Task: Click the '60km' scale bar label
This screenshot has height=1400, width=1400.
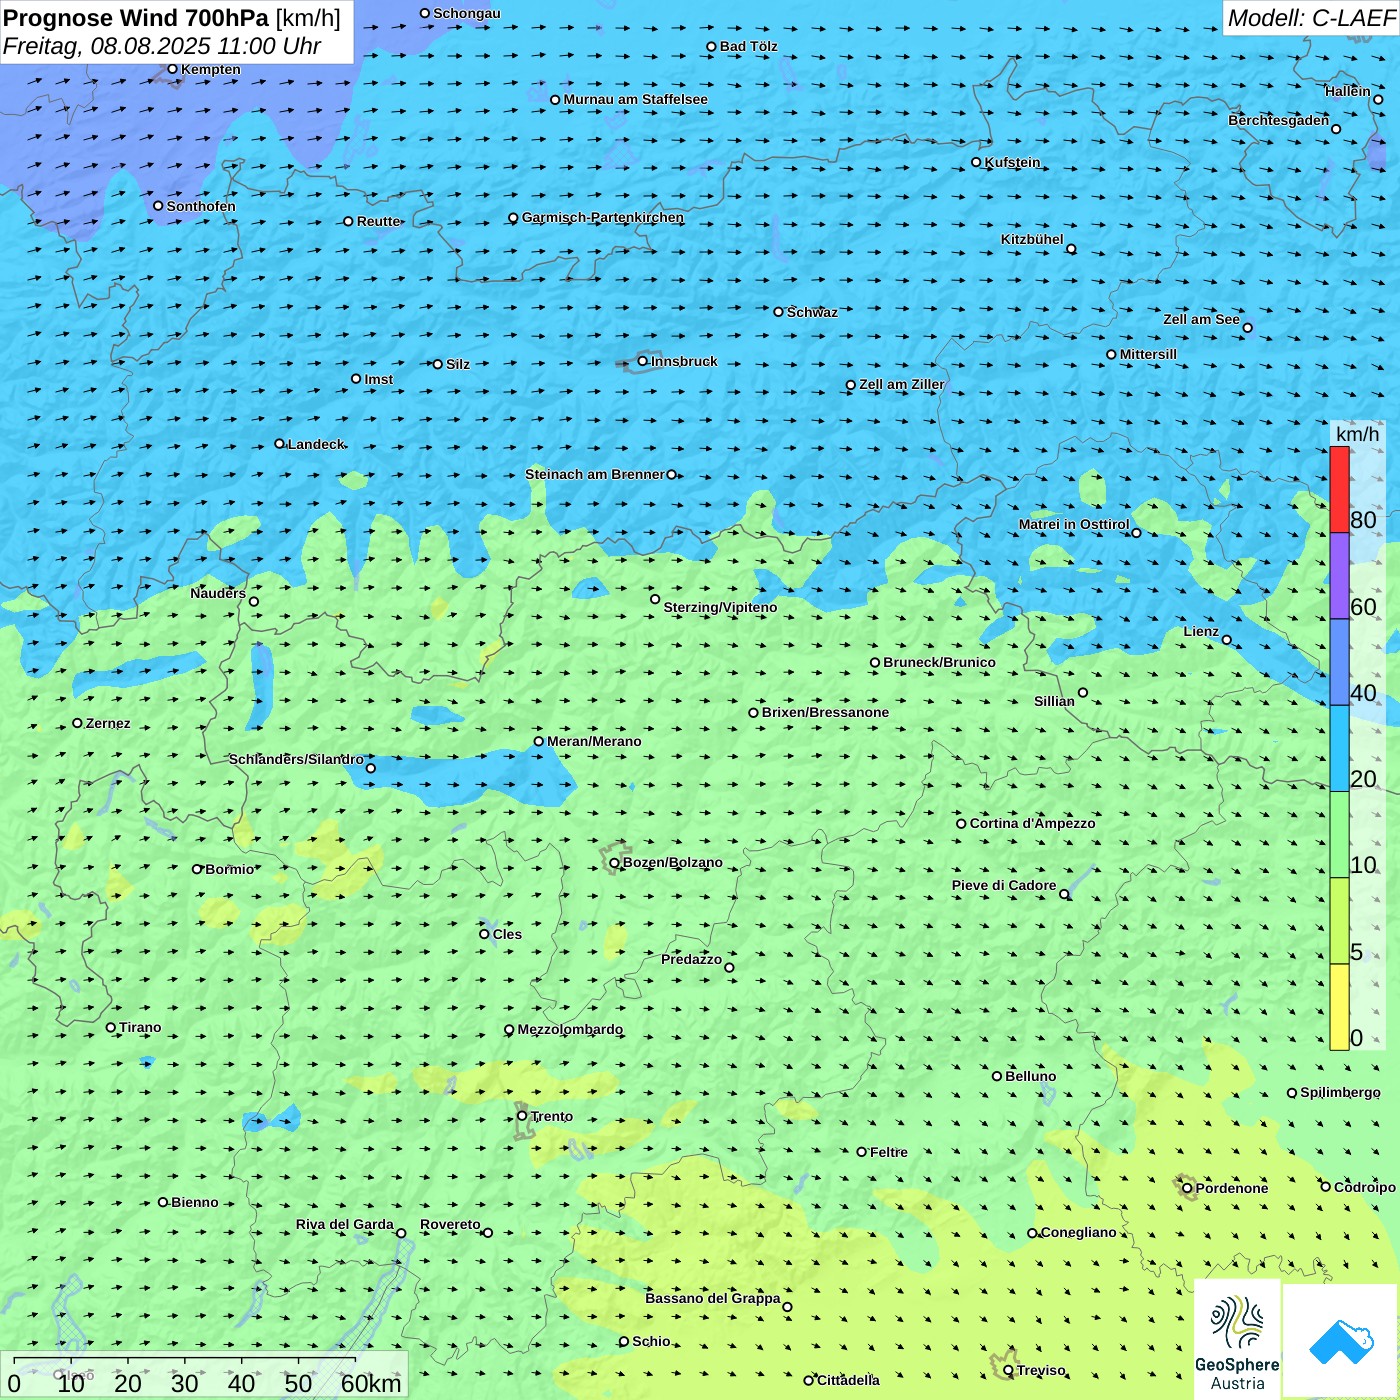Action: click(x=371, y=1383)
